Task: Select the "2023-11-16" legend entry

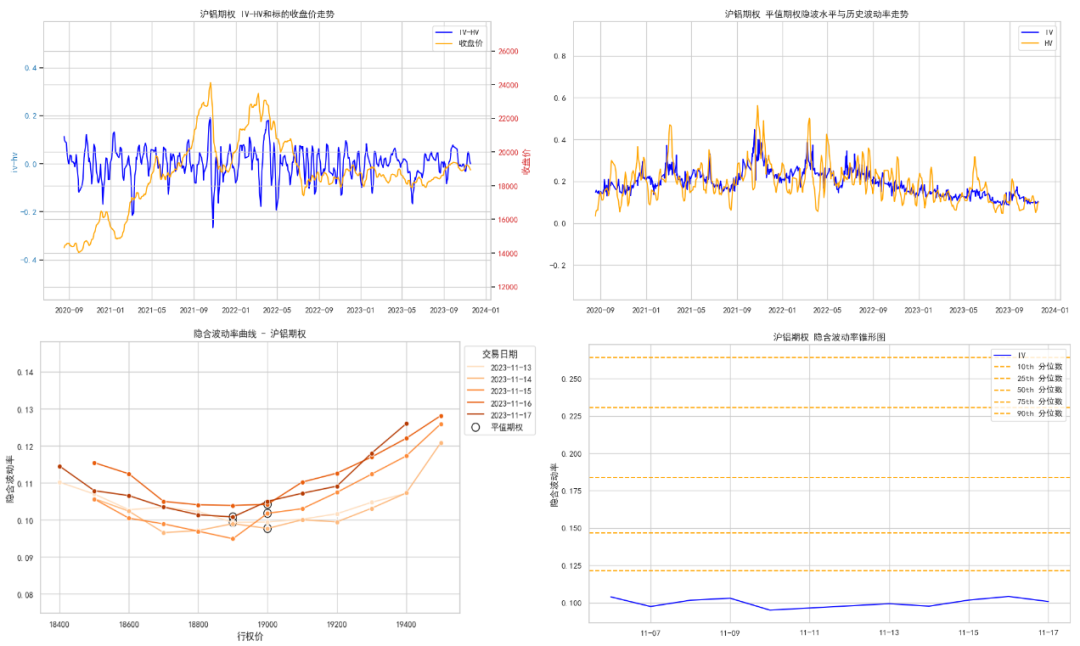Action: click(500, 404)
